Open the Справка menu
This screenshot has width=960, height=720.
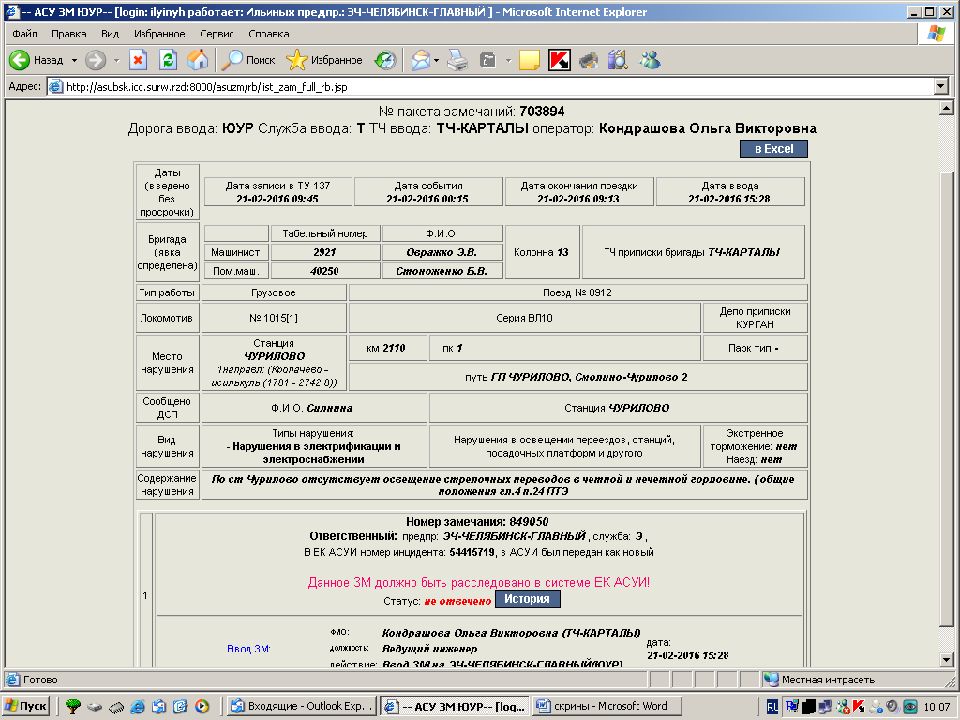[x=269, y=34]
